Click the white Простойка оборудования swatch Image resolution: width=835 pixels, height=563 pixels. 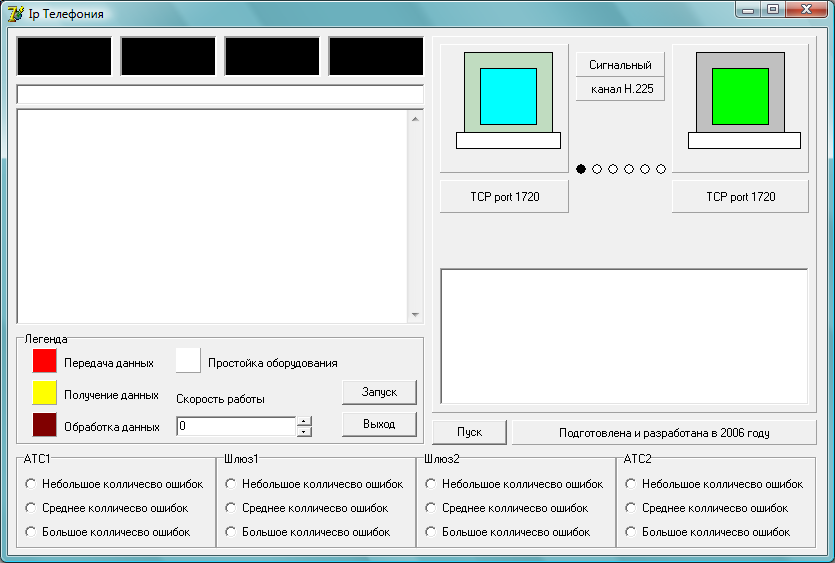coord(188,361)
